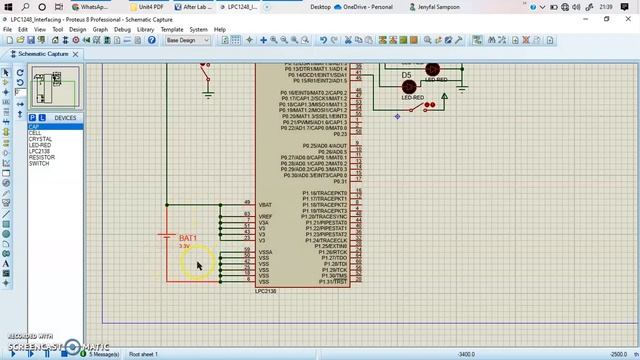Screen dimensions: 640x360
Task: Click the L library manage button
Action: pos(42,118)
